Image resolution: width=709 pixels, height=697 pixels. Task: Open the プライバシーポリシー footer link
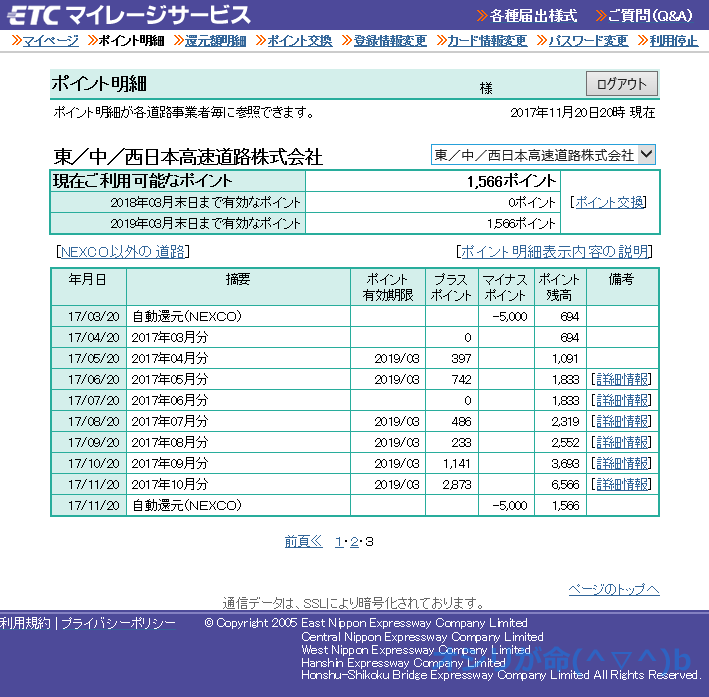(x=118, y=623)
